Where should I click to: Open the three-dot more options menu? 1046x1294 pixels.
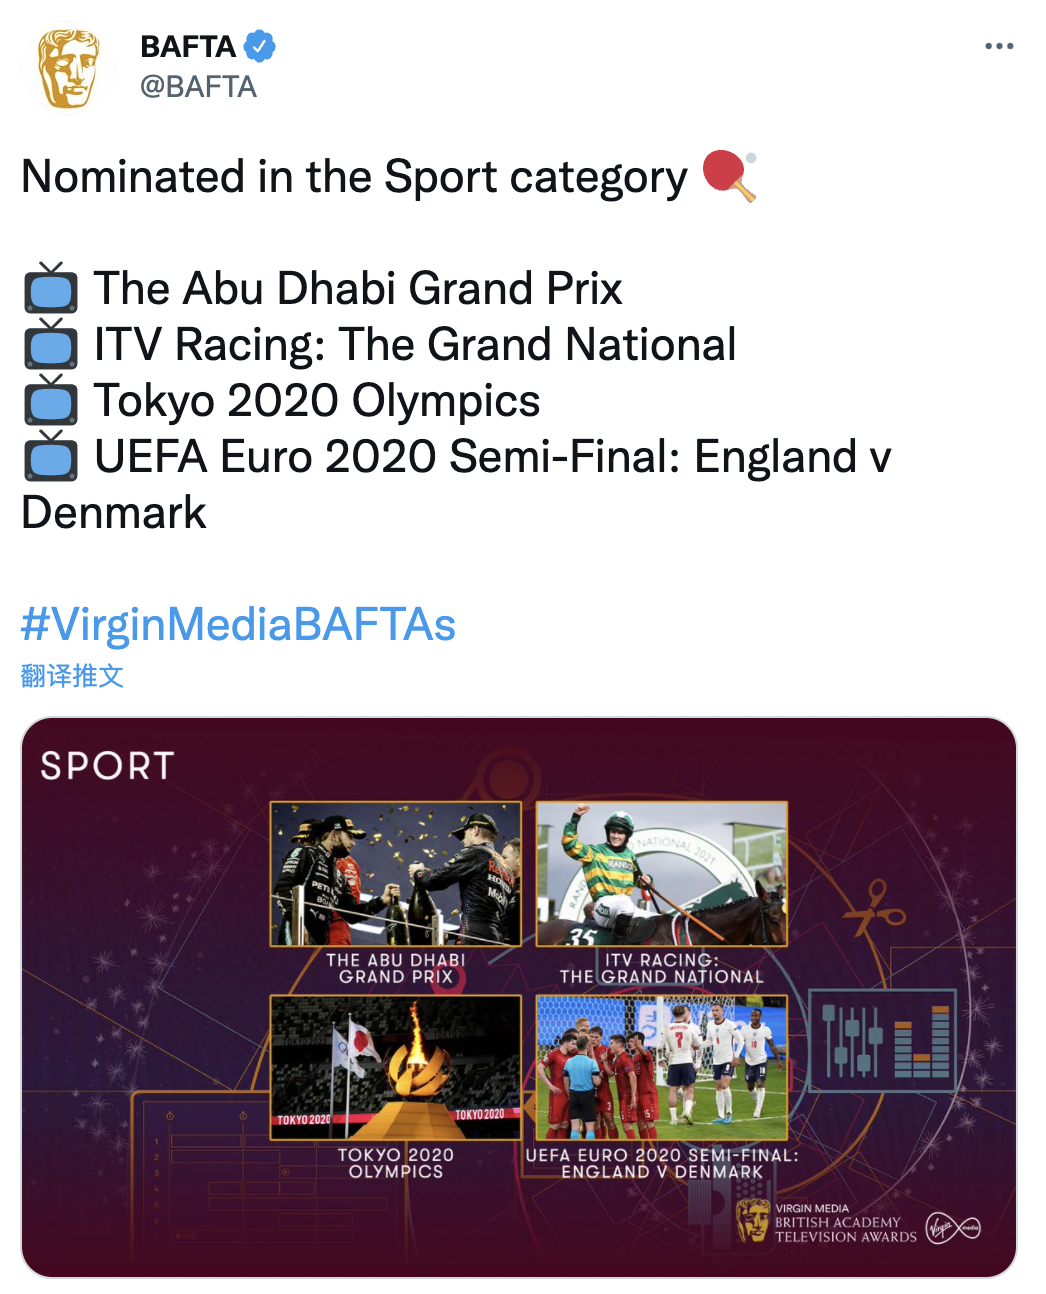coord(998,46)
